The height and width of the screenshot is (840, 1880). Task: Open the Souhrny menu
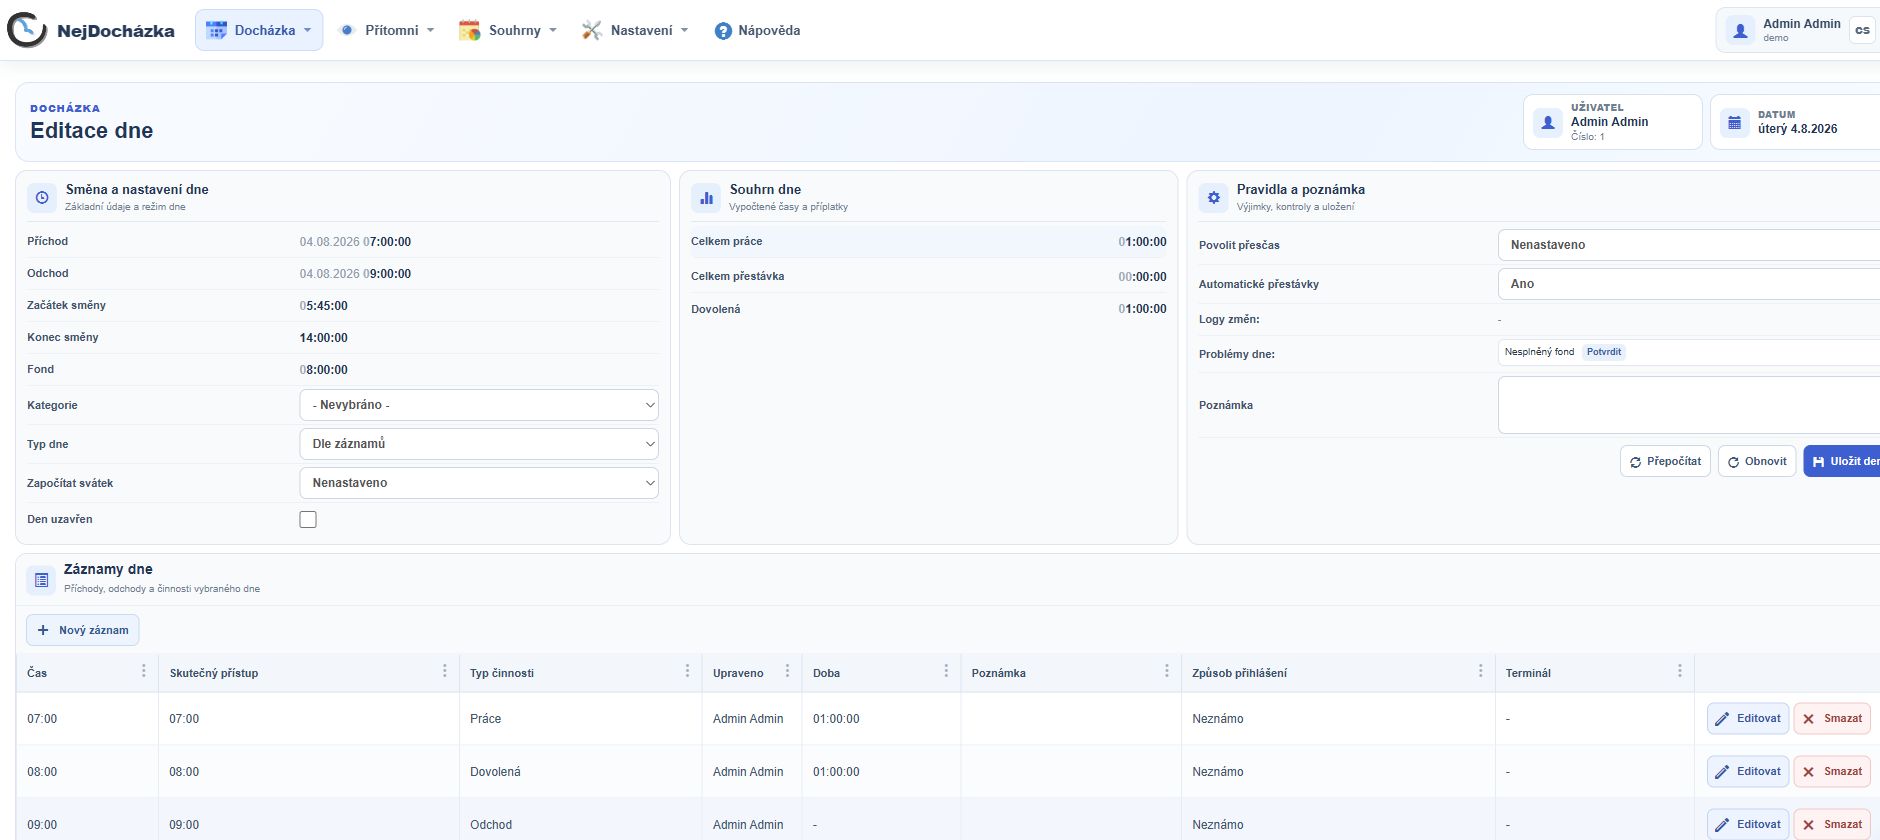(508, 30)
